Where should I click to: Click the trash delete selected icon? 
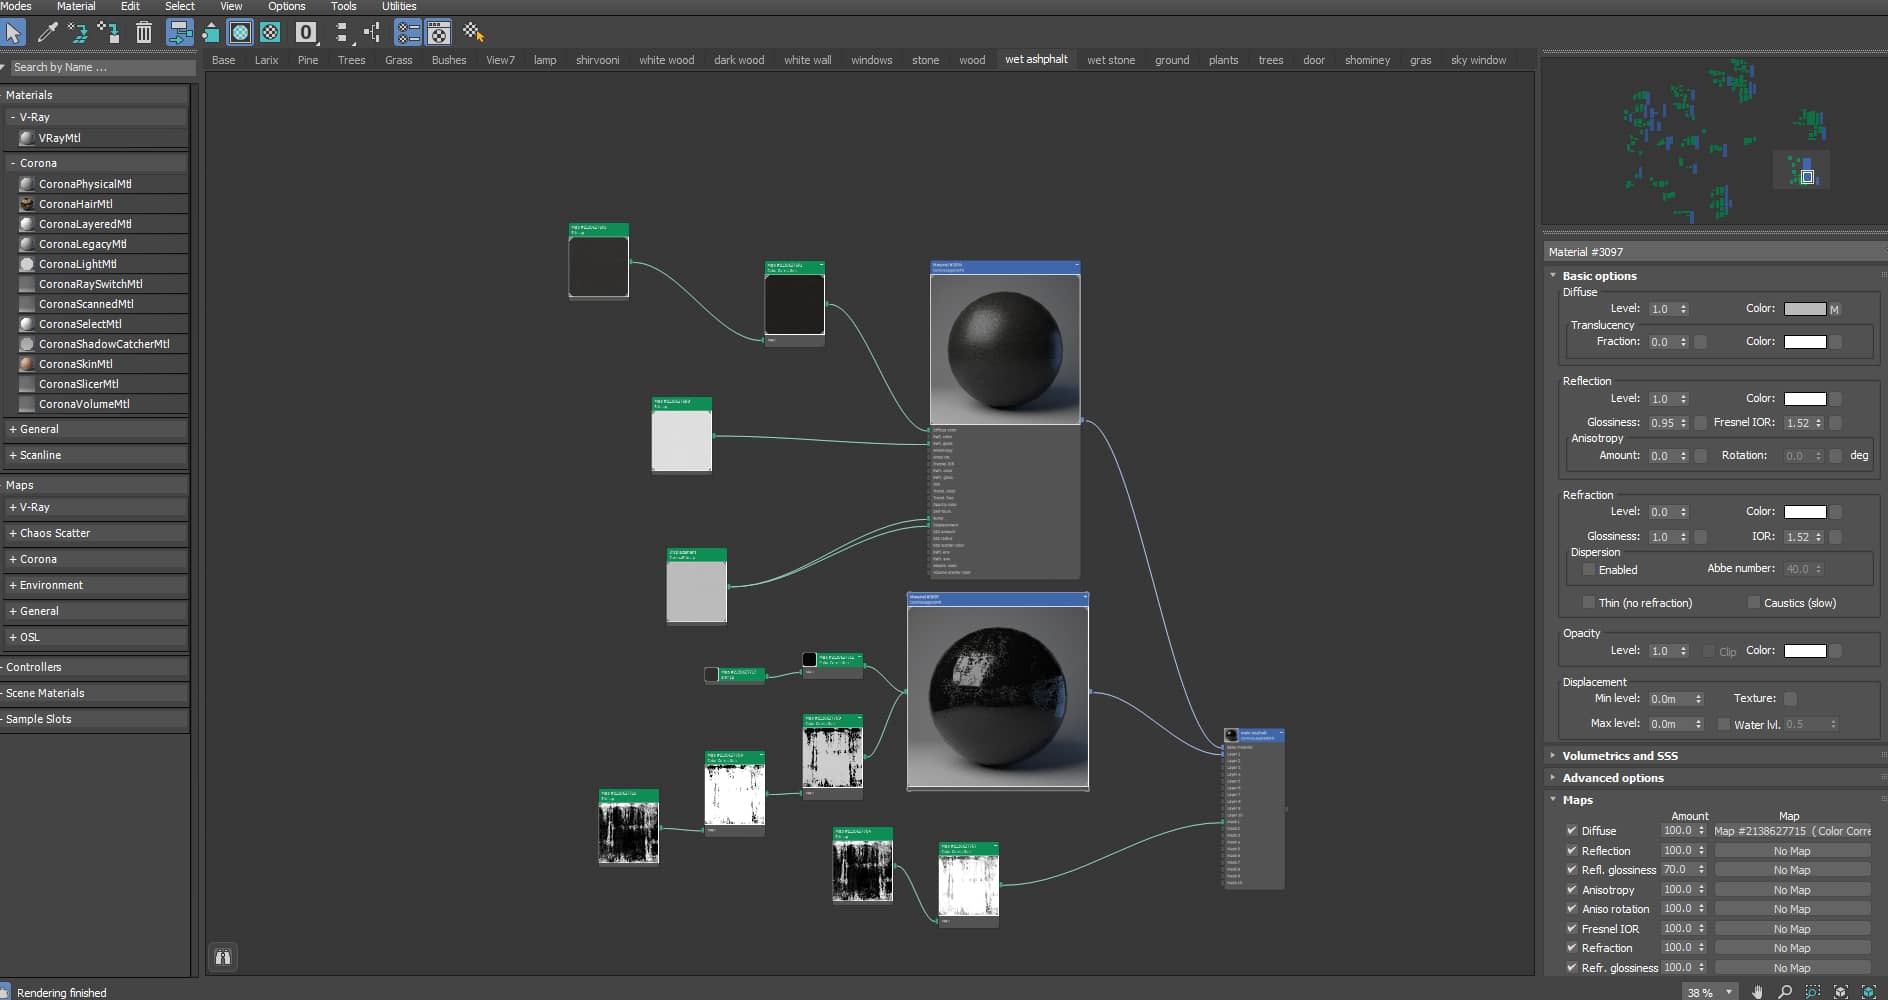pos(144,33)
